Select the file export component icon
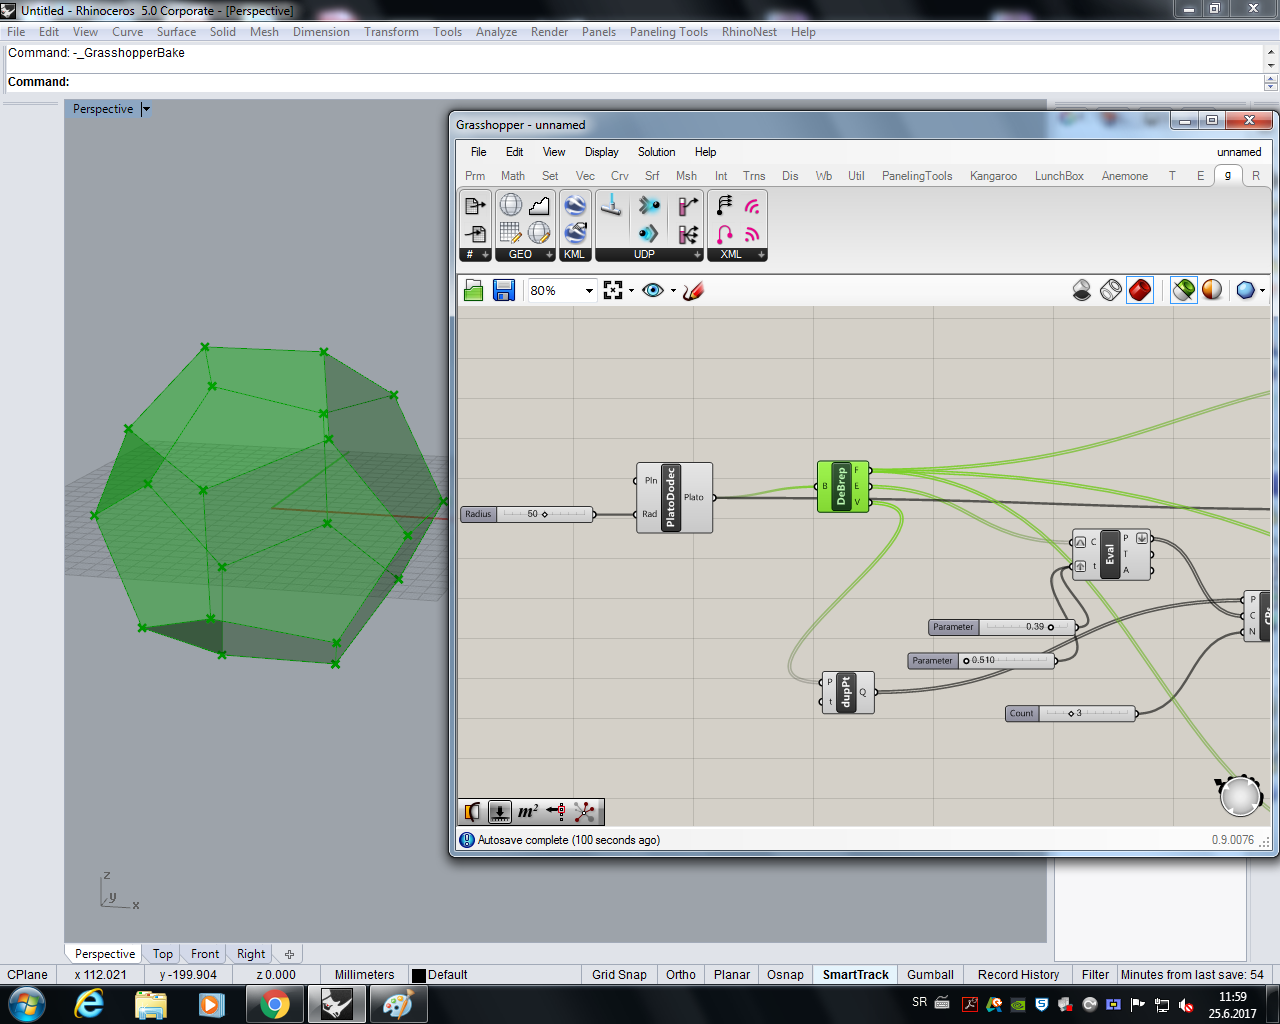 (x=476, y=206)
